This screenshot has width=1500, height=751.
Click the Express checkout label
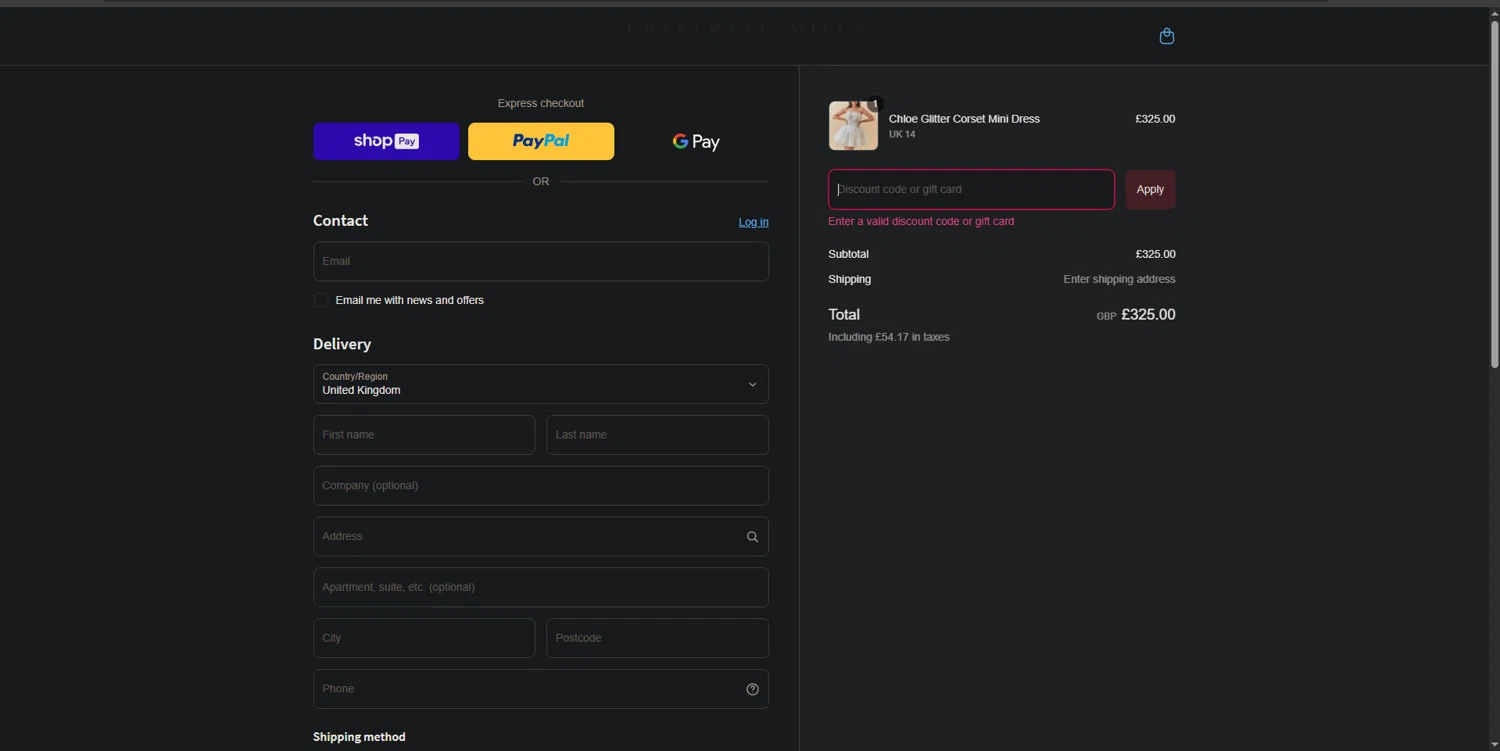(x=541, y=103)
